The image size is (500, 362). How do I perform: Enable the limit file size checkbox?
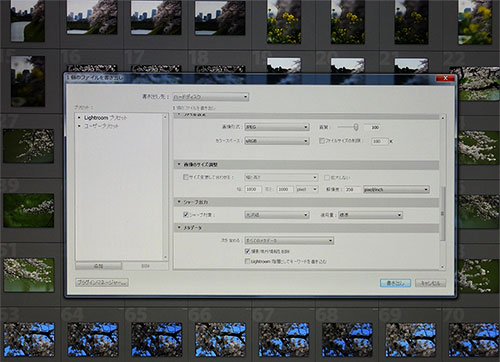[x=322, y=141]
